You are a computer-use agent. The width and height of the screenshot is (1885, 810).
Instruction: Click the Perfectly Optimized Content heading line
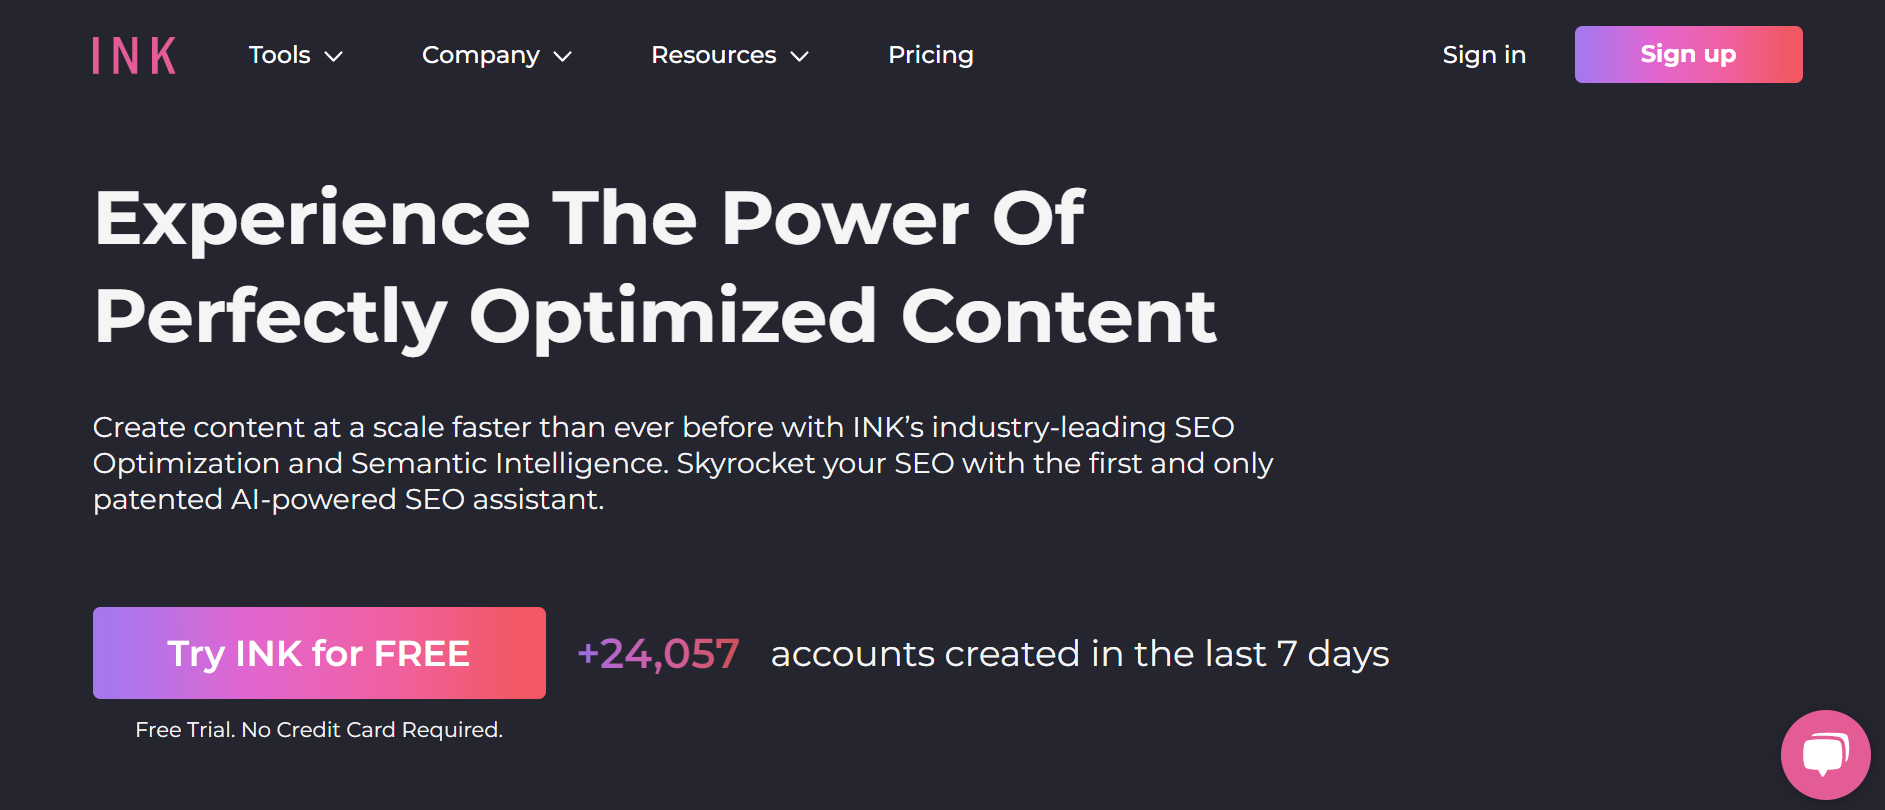[x=655, y=316]
